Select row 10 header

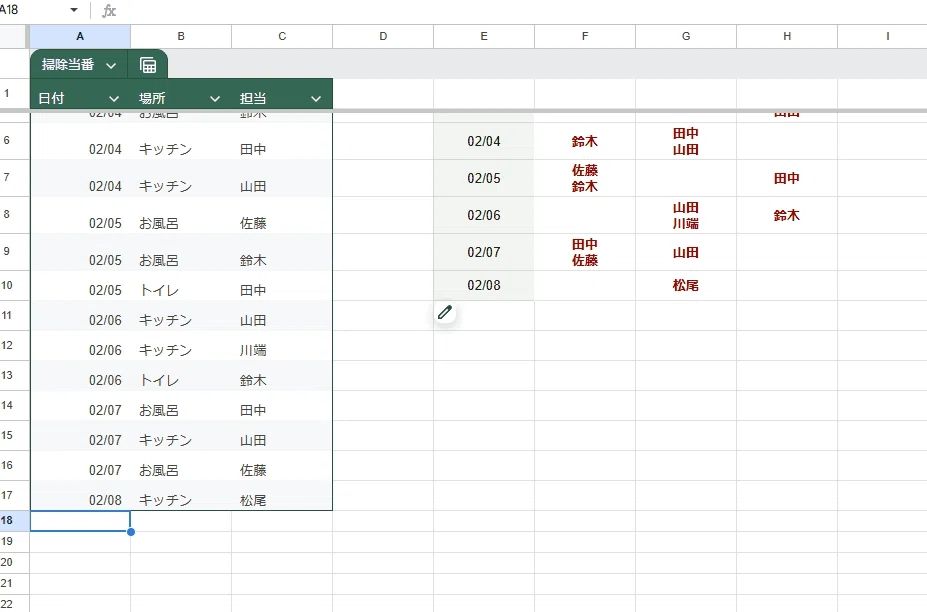(14, 286)
